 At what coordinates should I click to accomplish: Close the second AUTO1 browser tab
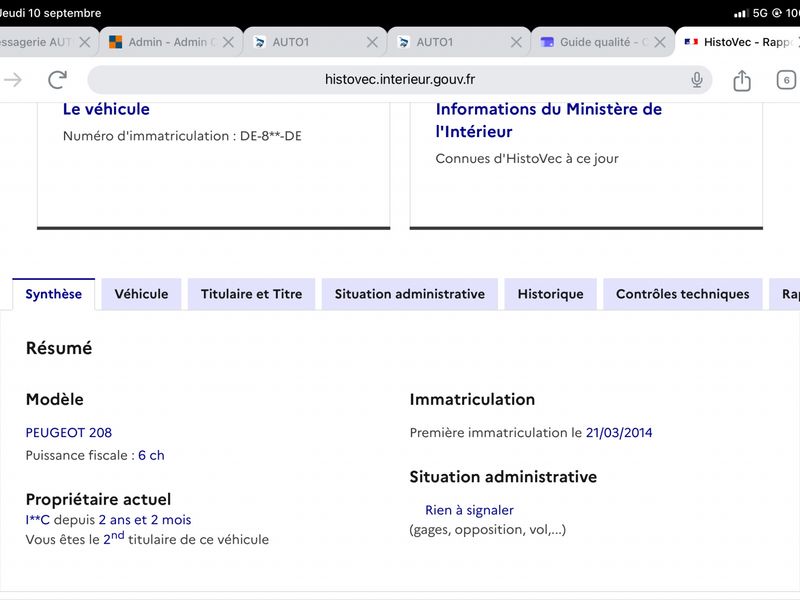tap(516, 42)
